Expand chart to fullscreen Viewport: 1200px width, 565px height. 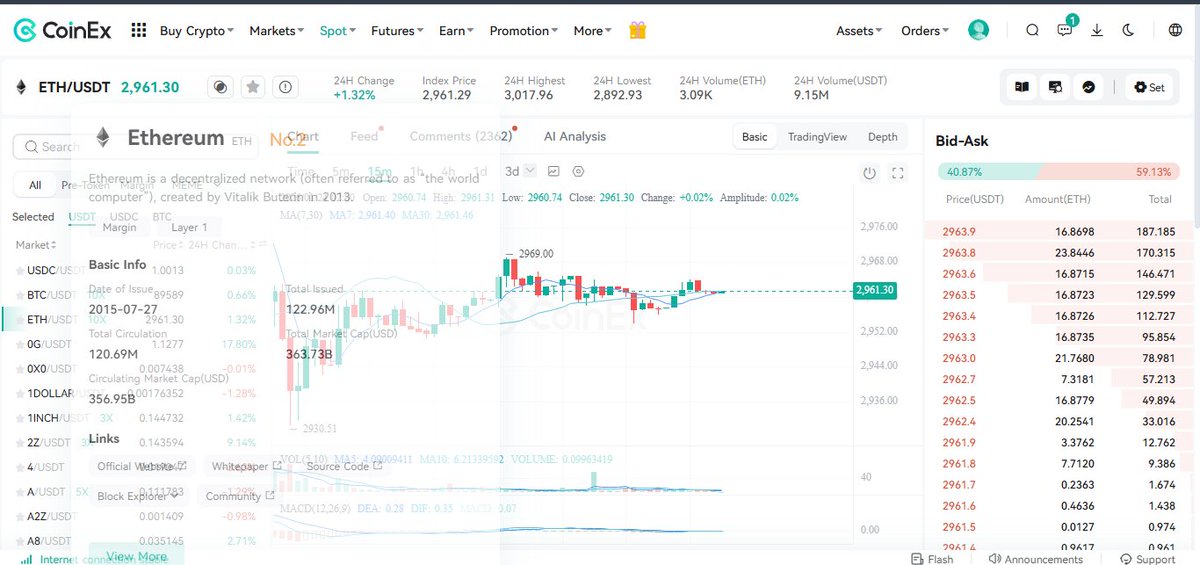click(x=897, y=172)
